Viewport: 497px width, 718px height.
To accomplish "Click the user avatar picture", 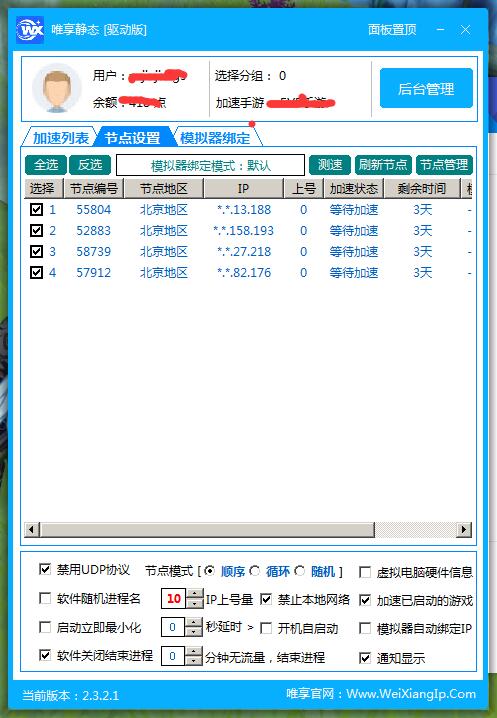I will pos(57,88).
